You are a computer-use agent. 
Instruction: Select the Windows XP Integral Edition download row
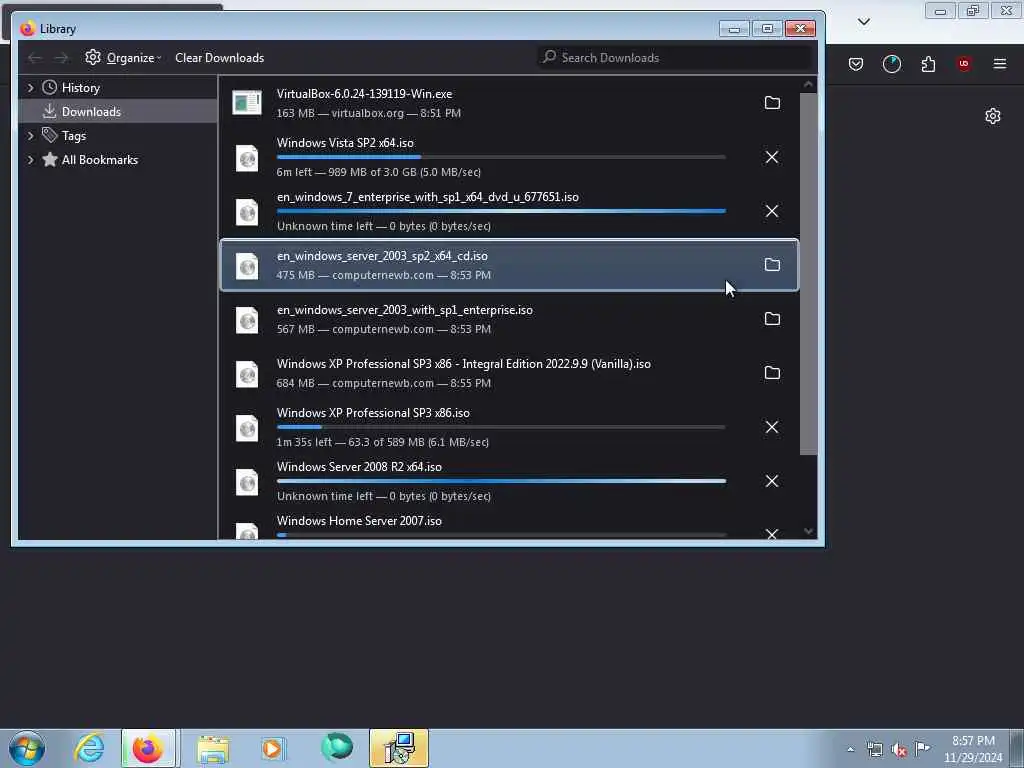(x=509, y=373)
